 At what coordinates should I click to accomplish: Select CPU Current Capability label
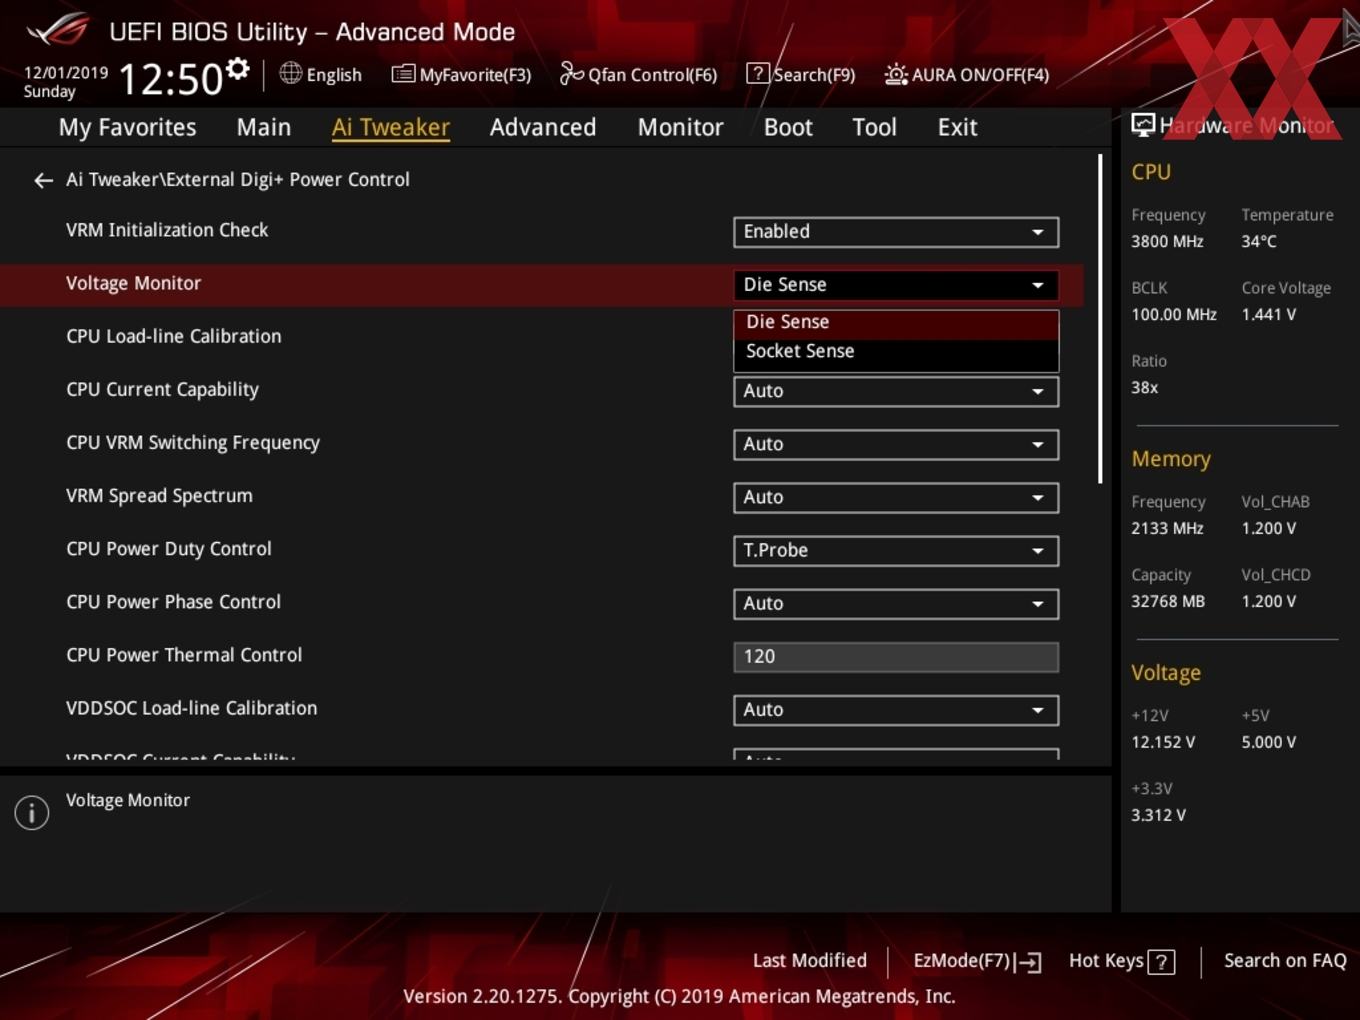[x=162, y=390]
